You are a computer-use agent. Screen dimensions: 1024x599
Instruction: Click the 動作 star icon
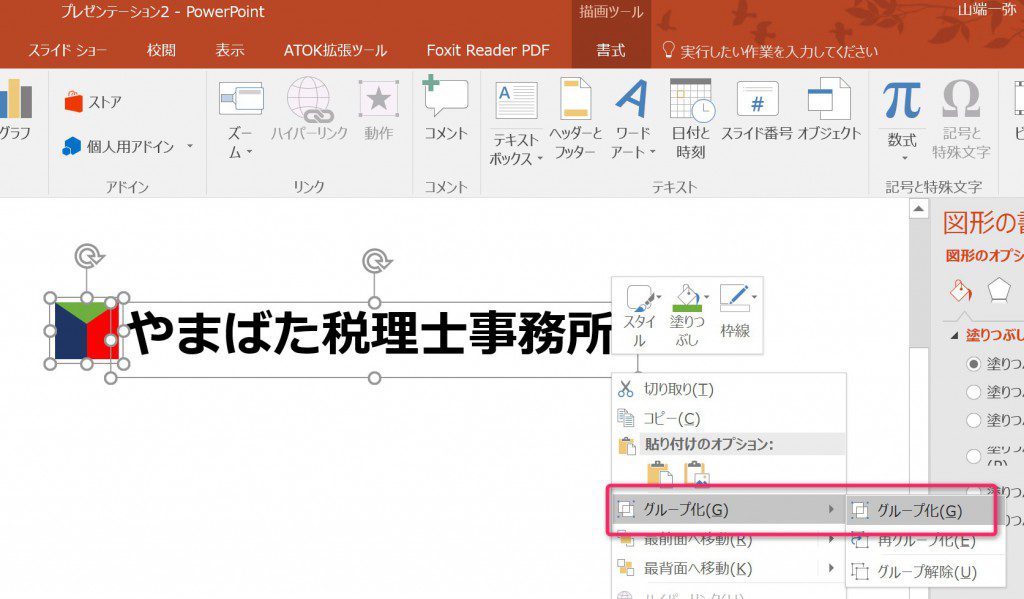[x=379, y=99]
